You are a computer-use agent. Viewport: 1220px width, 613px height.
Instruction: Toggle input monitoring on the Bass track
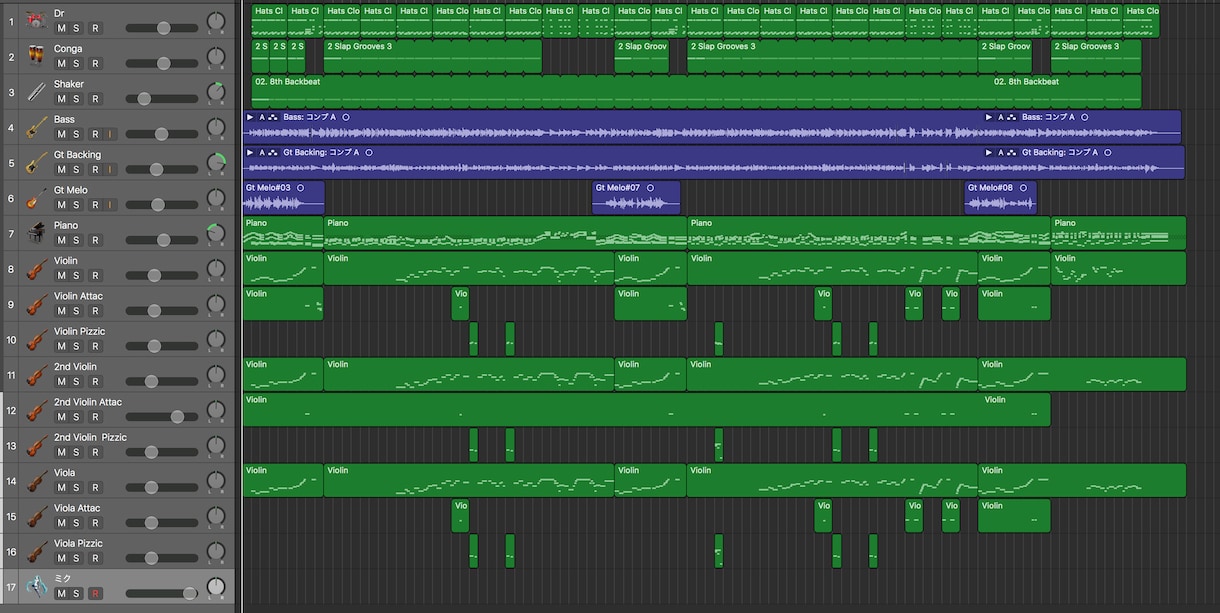pos(111,134)
